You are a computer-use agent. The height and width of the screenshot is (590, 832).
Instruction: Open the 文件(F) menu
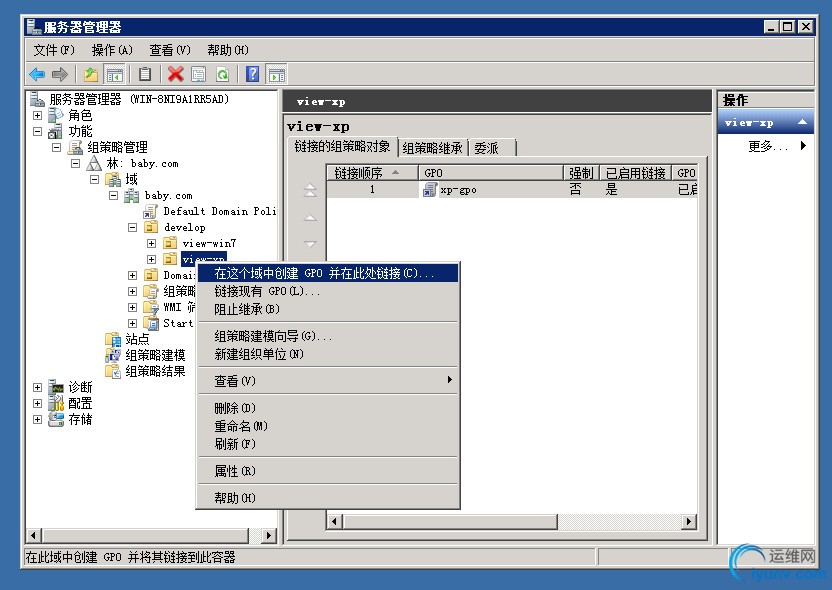54,50
